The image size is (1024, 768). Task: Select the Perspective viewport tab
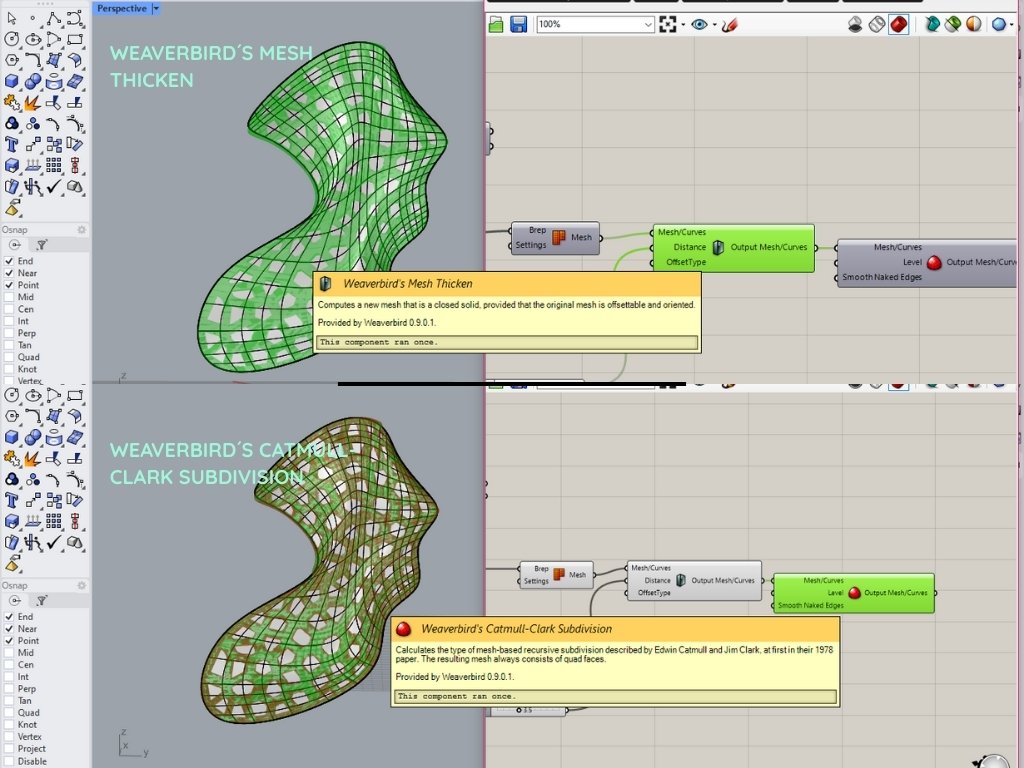point(121,8)
